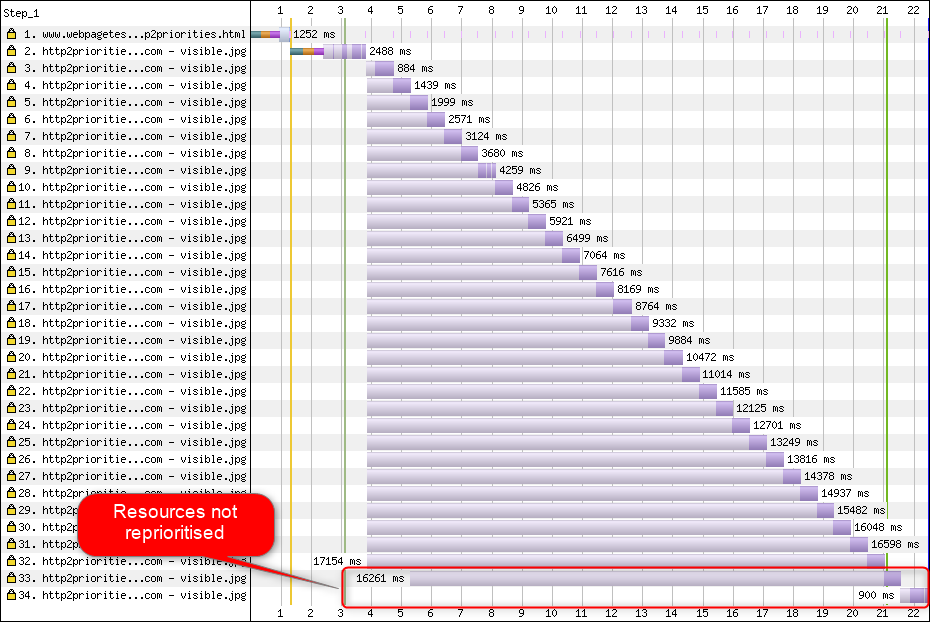Viewport: 930px width, 622px height.
Task: Click the "1252 ms" timing value
Action: coord(314,34)
